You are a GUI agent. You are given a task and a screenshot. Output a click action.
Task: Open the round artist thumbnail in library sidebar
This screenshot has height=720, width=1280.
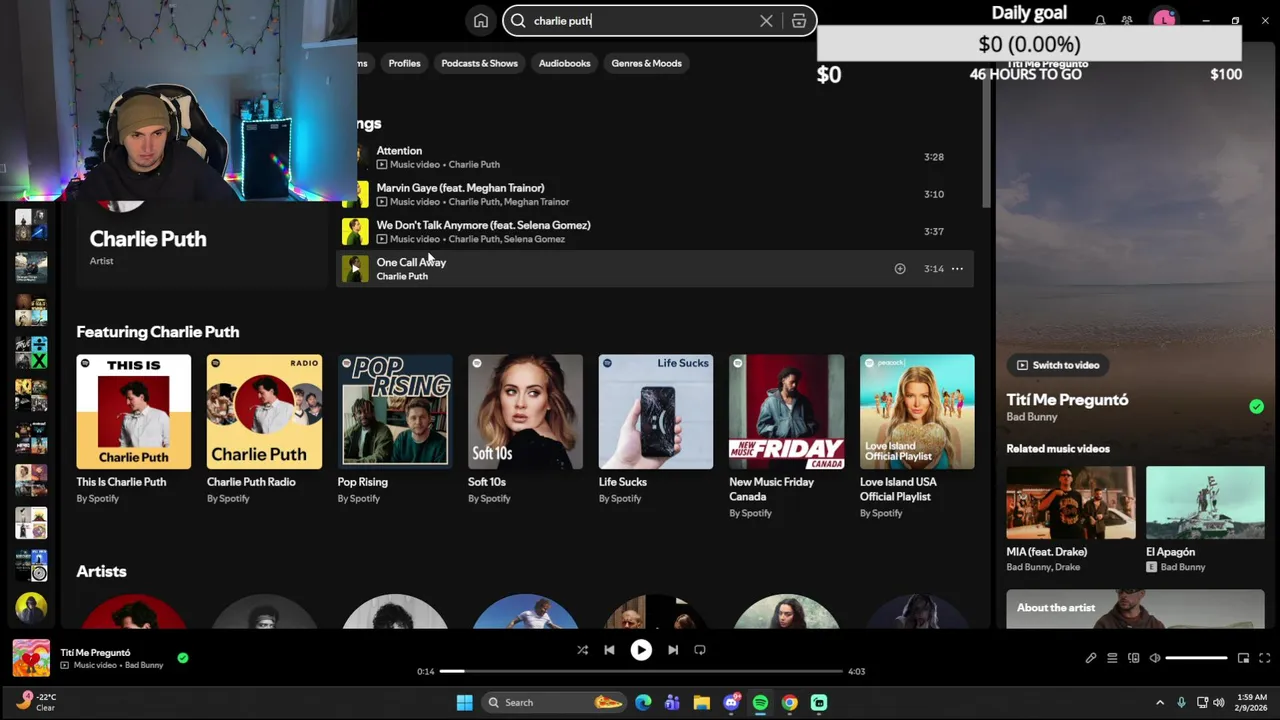pos(31,607)
